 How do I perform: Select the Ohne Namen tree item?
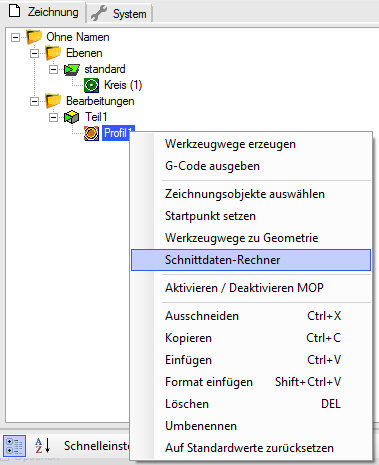(78, 37)
